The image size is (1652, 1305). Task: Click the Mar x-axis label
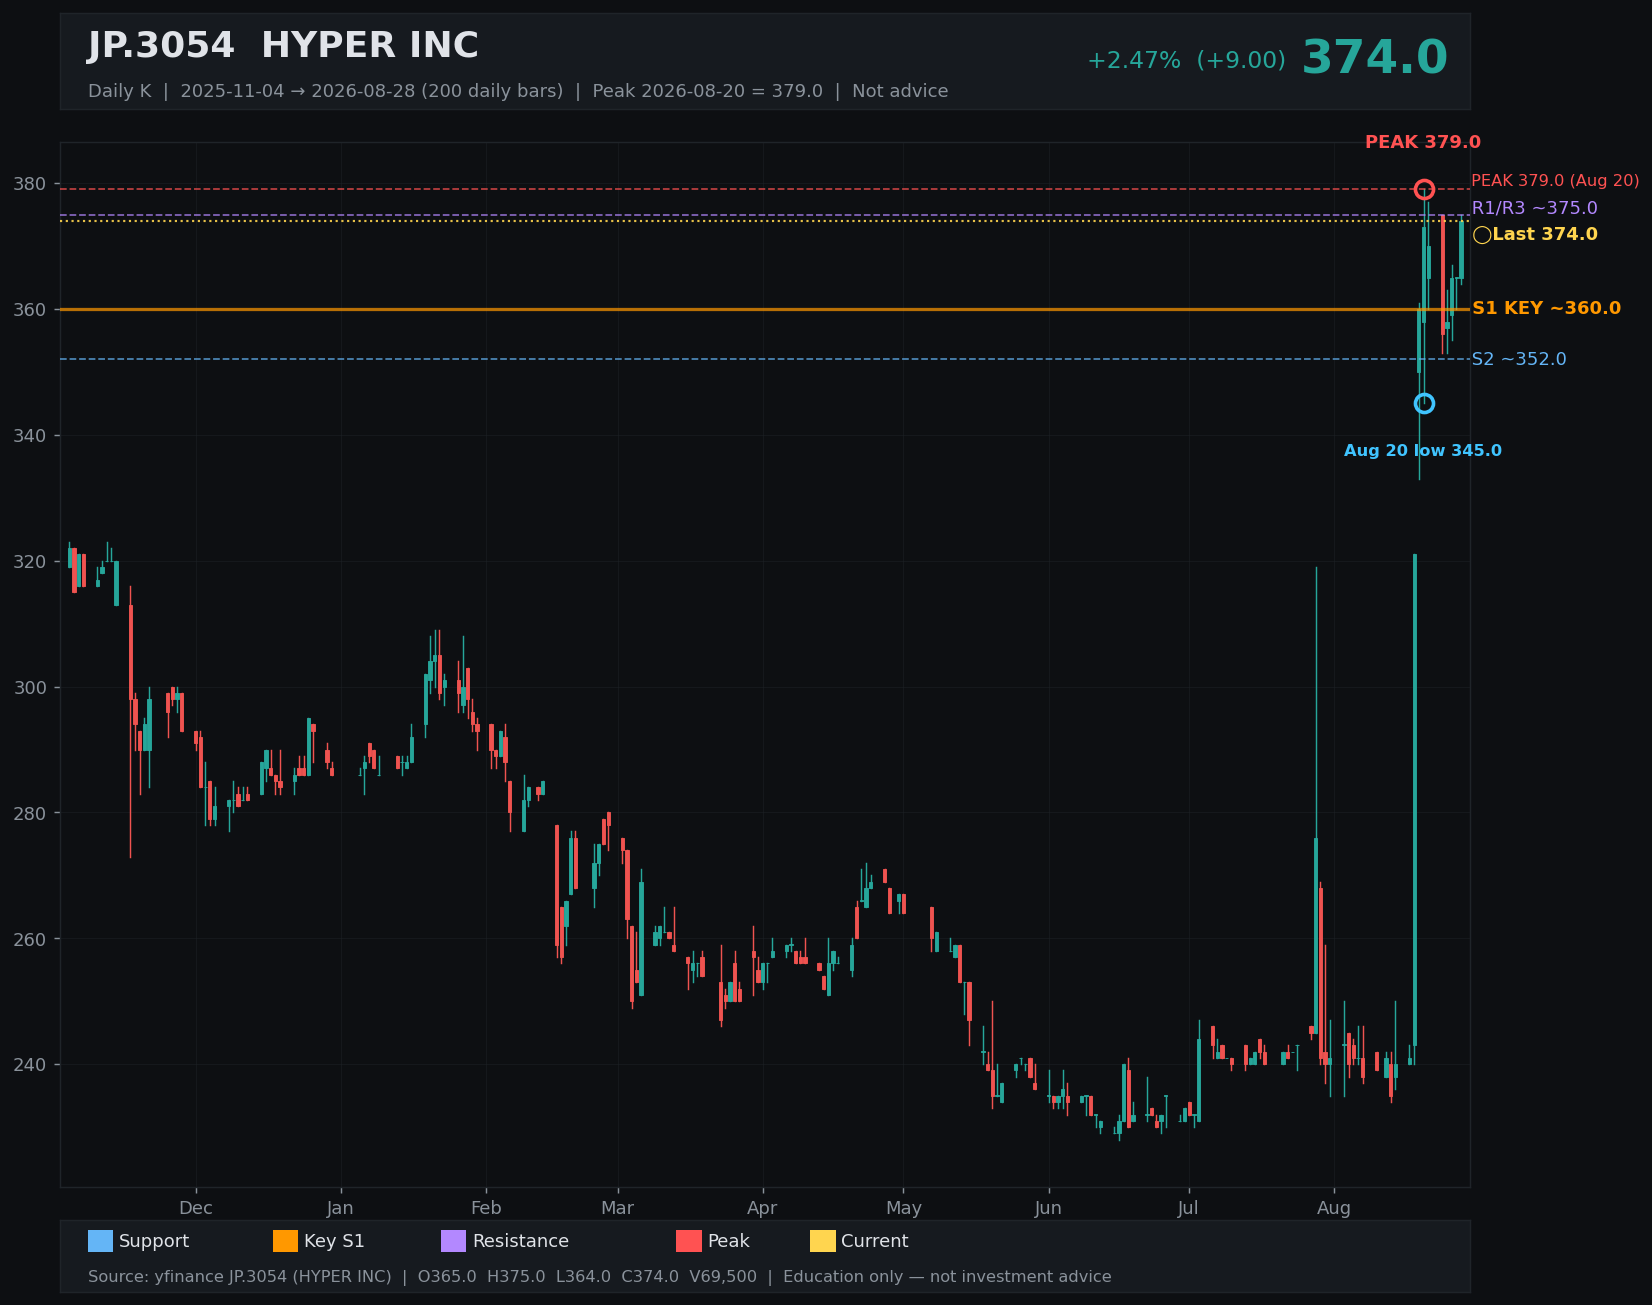[x=618, y=1208]
